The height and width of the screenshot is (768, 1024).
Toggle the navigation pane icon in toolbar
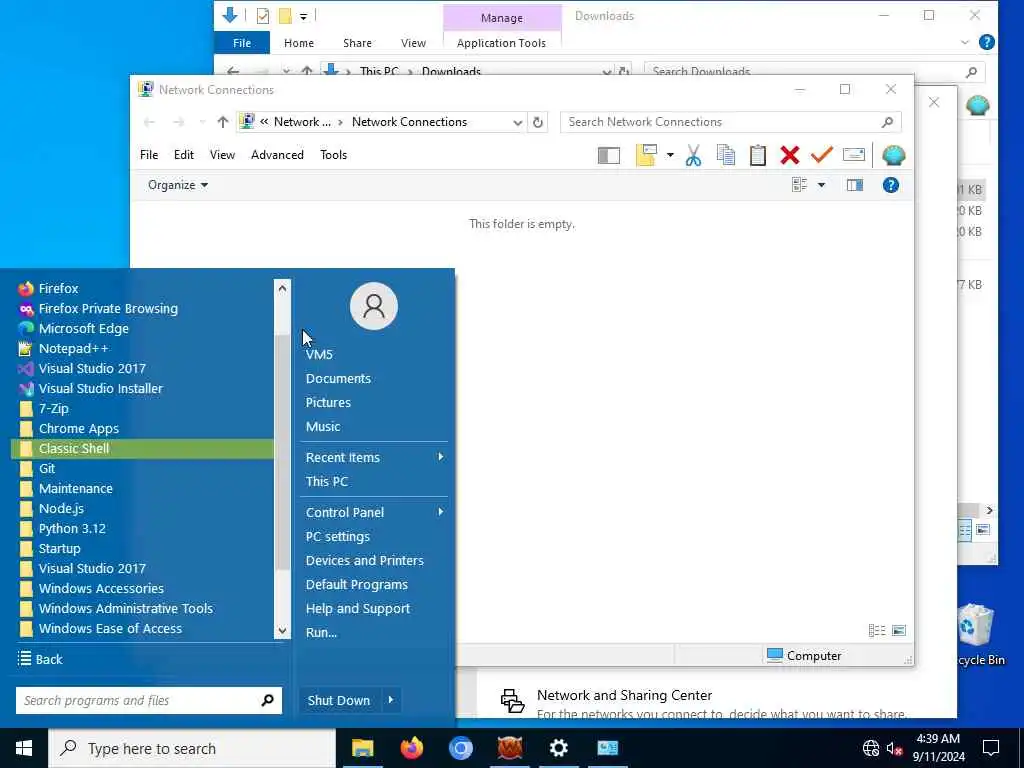[609, 155]
